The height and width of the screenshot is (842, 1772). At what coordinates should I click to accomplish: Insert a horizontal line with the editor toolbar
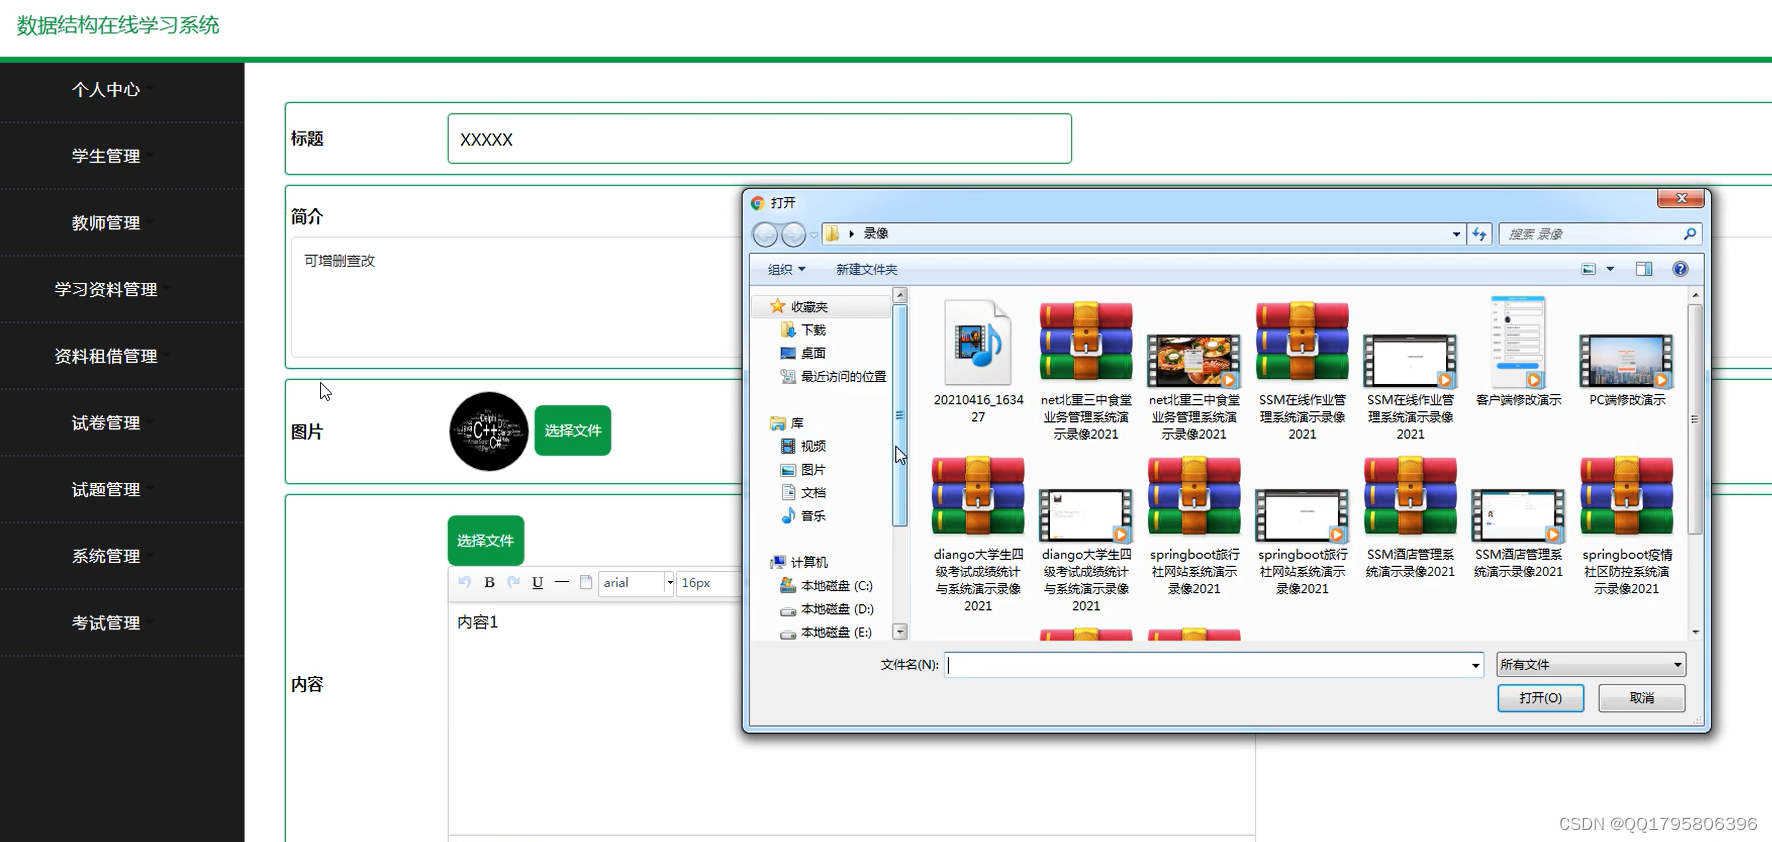pos(561,582)
